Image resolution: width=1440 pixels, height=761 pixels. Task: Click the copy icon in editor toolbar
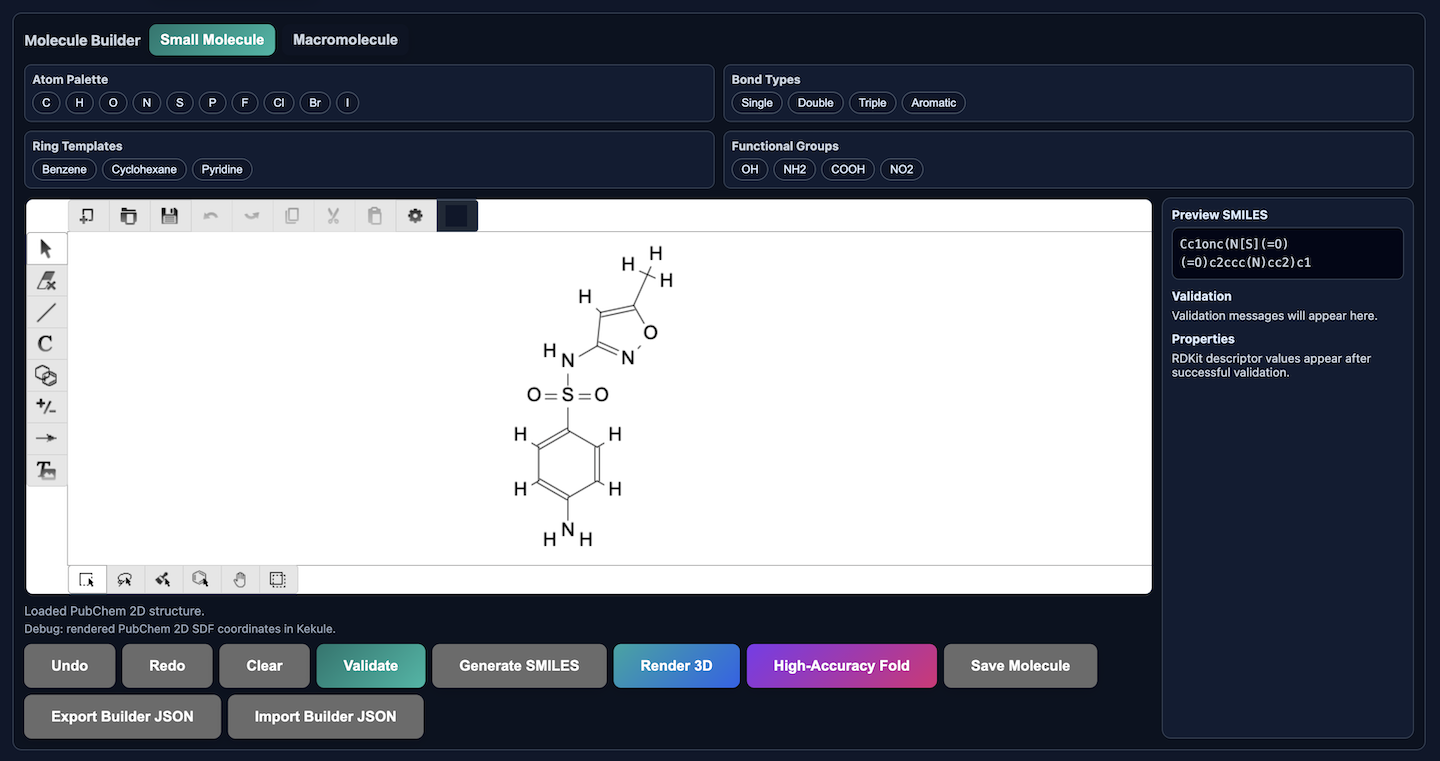(293, 216)
